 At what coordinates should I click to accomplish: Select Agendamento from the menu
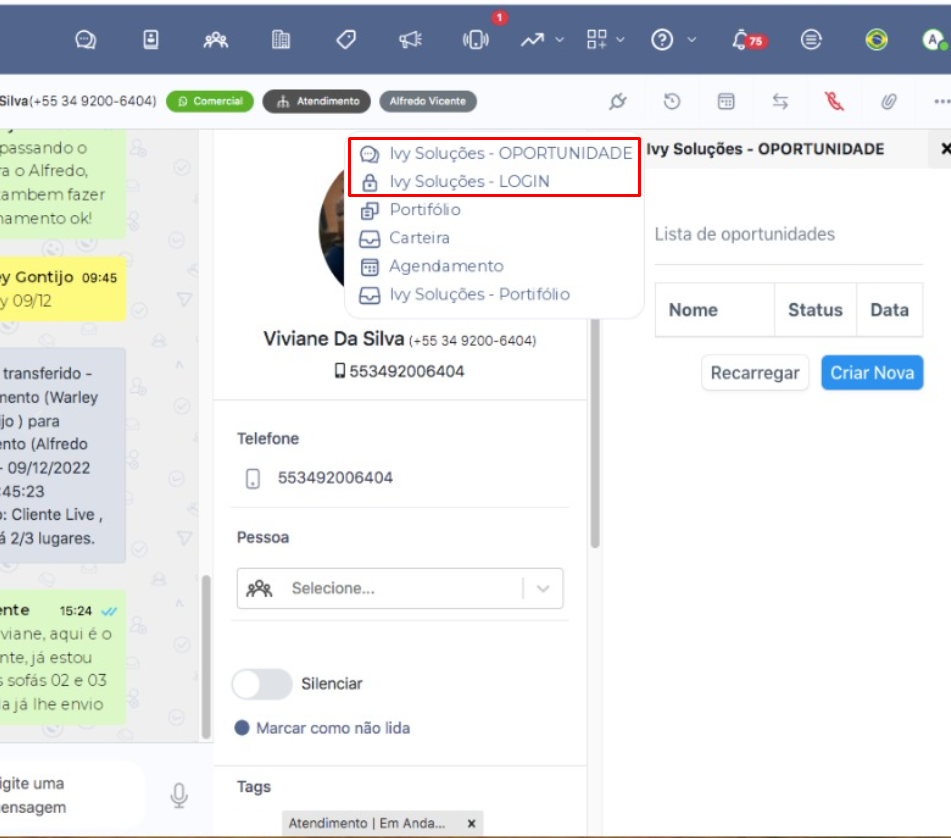click(445, 266)
